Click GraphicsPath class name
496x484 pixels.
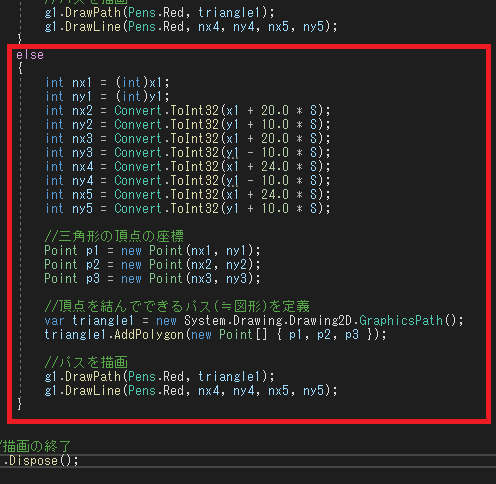tap(401, 321)
